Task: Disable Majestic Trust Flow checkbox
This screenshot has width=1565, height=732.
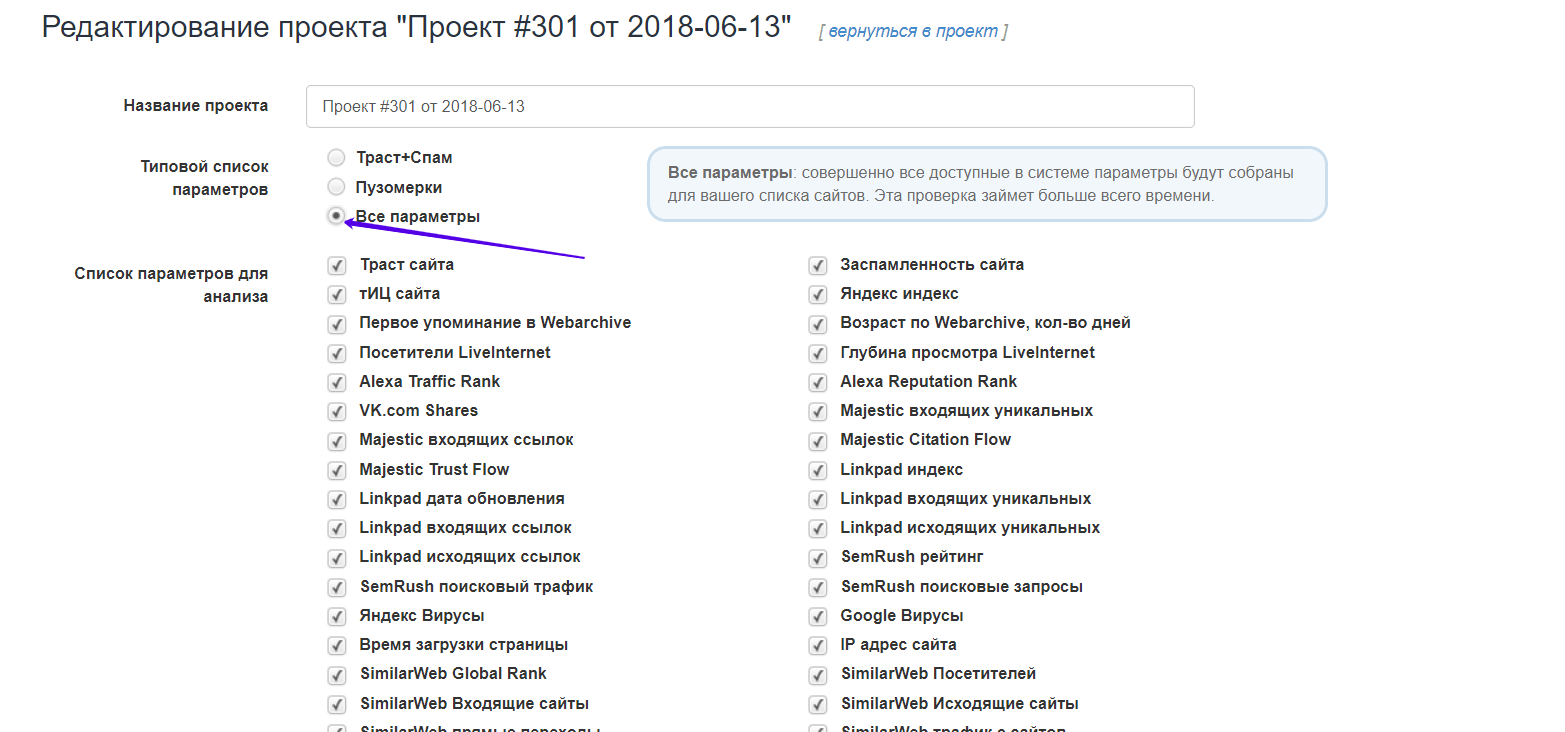Action: [337, 470]
